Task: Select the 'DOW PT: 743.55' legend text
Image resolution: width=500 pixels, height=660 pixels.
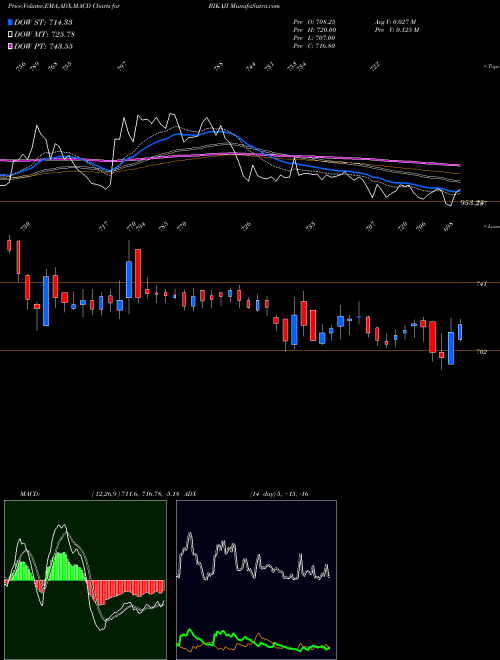Action: coord(43,46)
